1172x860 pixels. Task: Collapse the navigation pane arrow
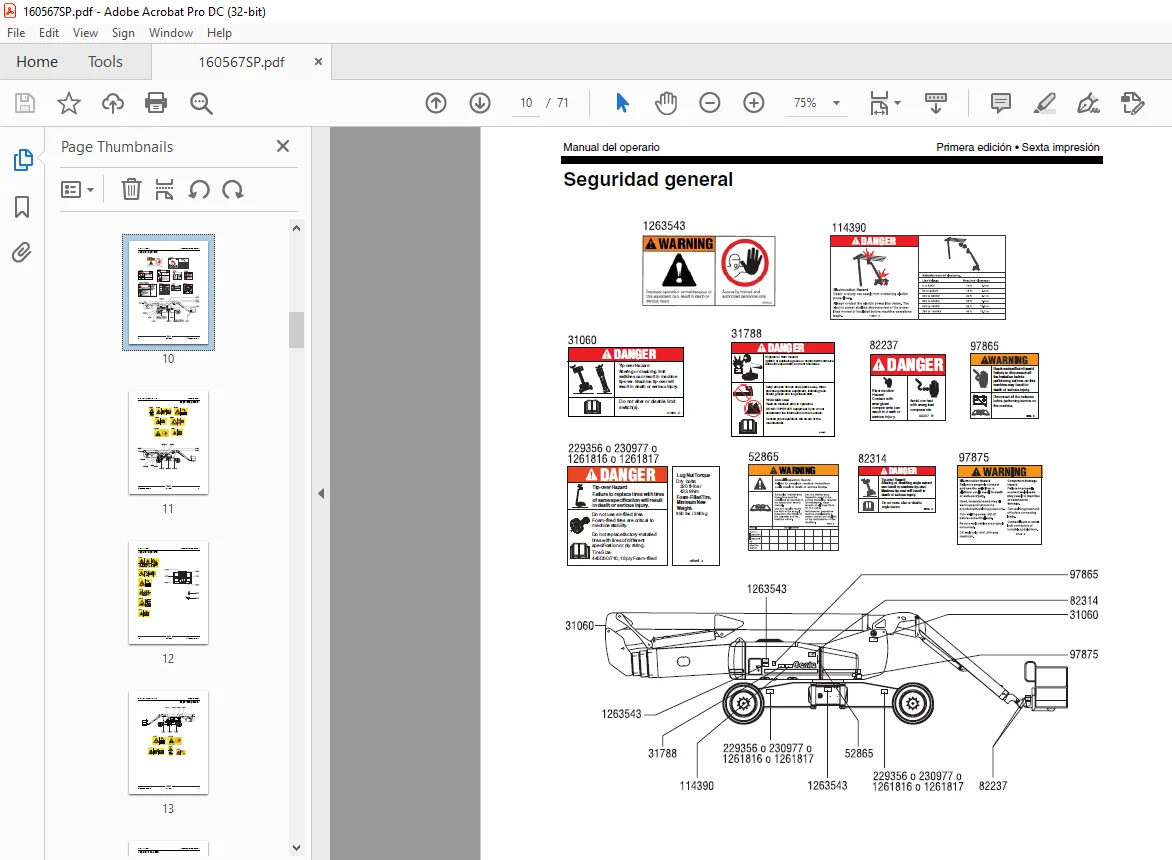(321, 494)
